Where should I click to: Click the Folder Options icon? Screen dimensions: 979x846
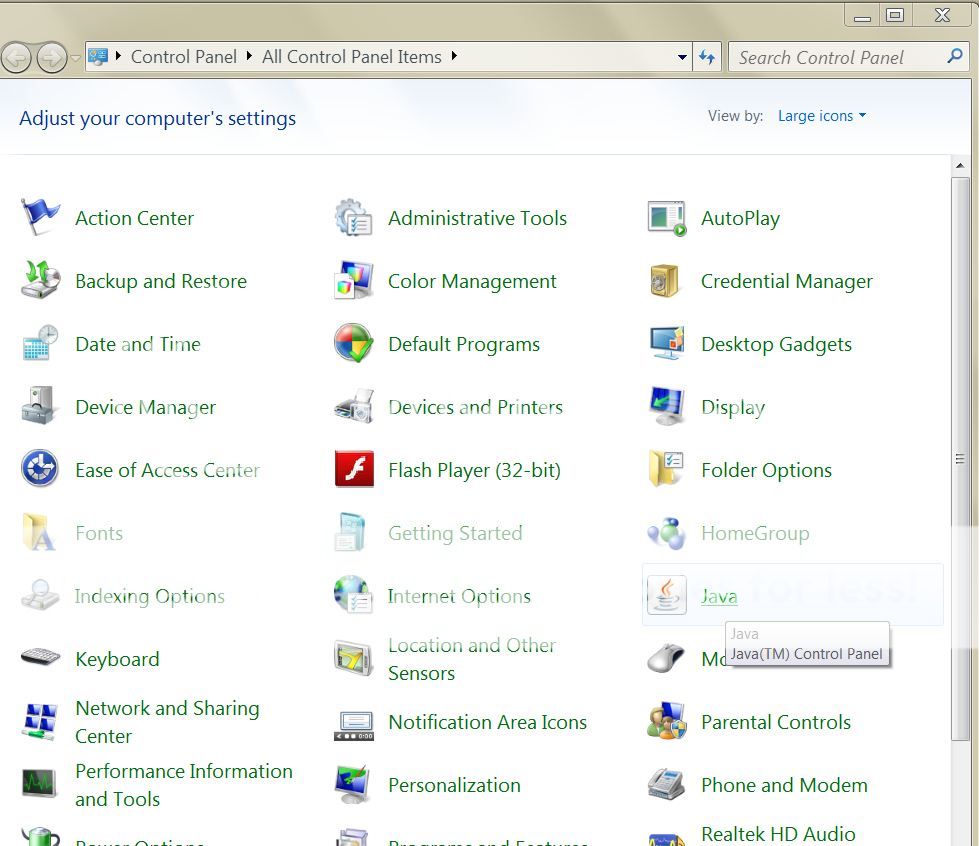pyautogui.click(x=666, y=469)
